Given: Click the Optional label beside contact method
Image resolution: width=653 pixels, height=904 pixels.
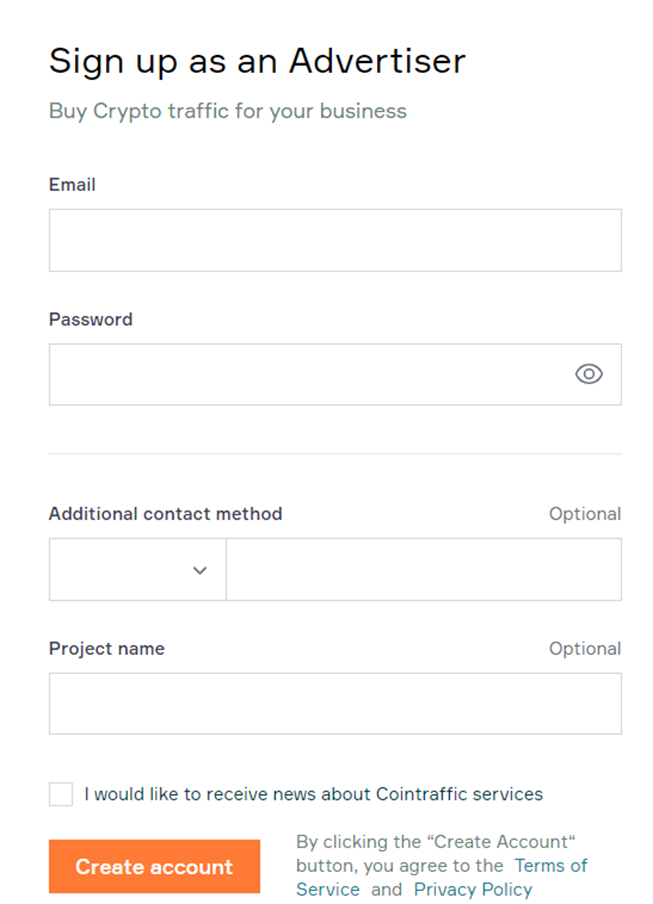Looking at the screenshot, I should pos(585,513).
